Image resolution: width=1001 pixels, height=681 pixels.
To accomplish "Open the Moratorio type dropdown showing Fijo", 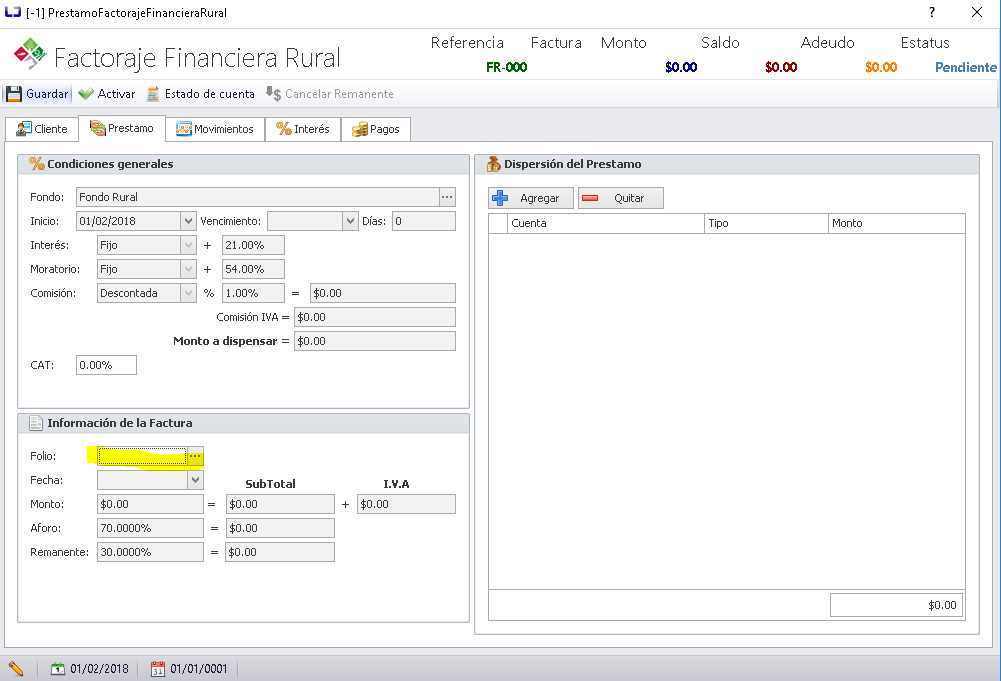I will coord(188,269).
